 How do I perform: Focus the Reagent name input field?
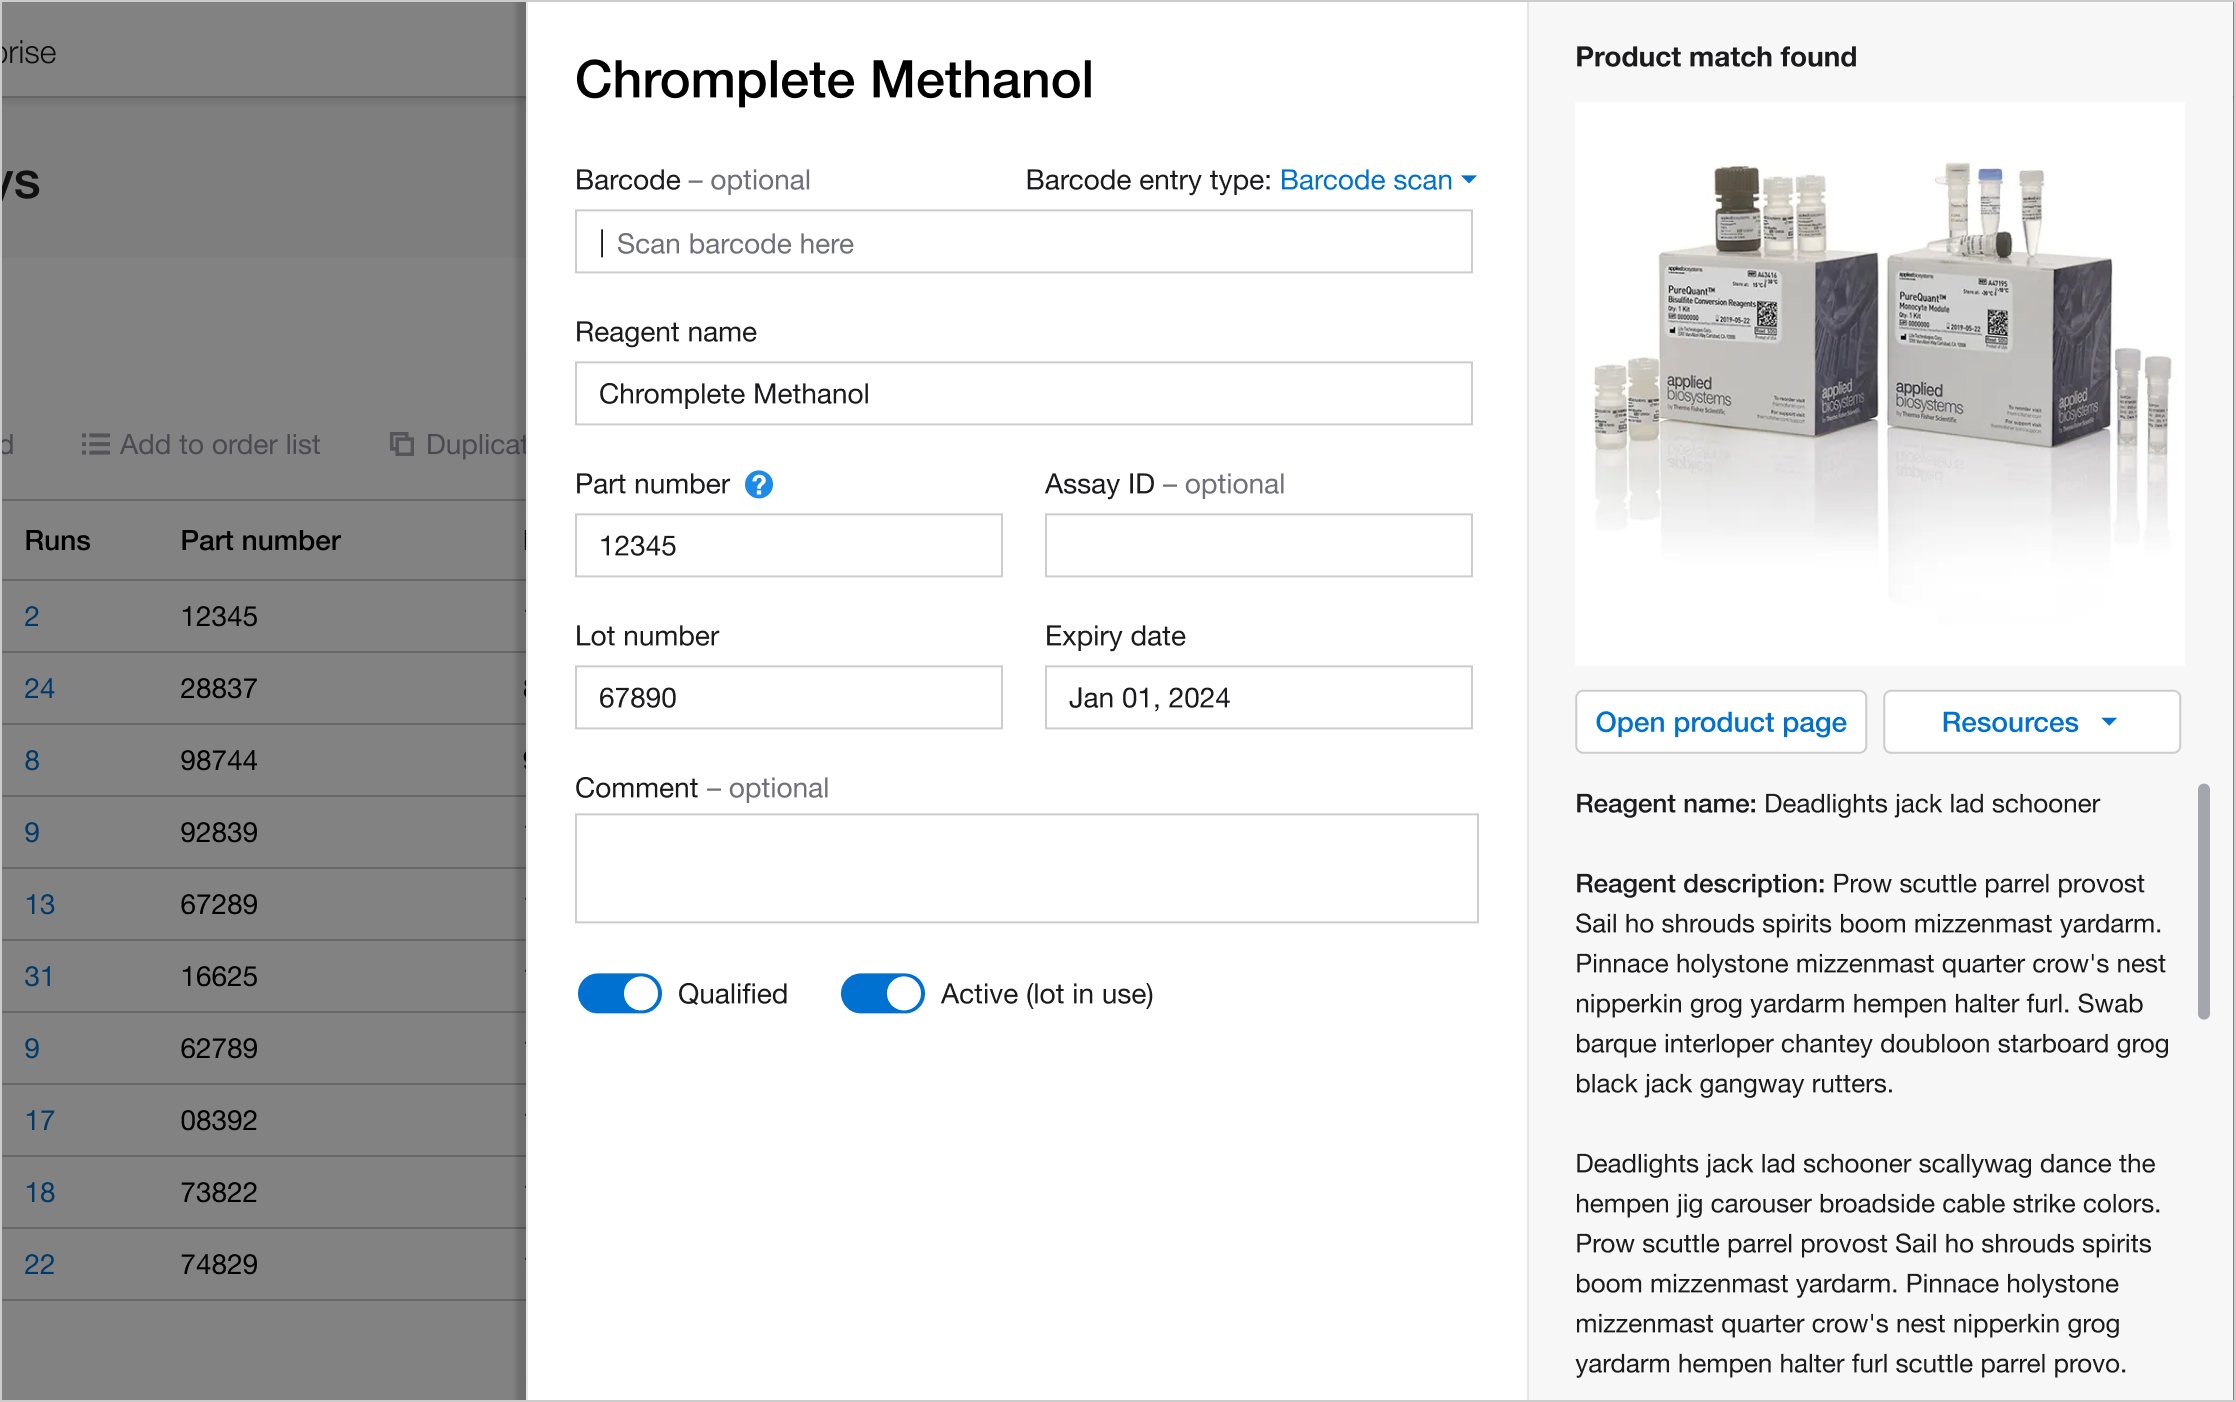(1023, 394)
